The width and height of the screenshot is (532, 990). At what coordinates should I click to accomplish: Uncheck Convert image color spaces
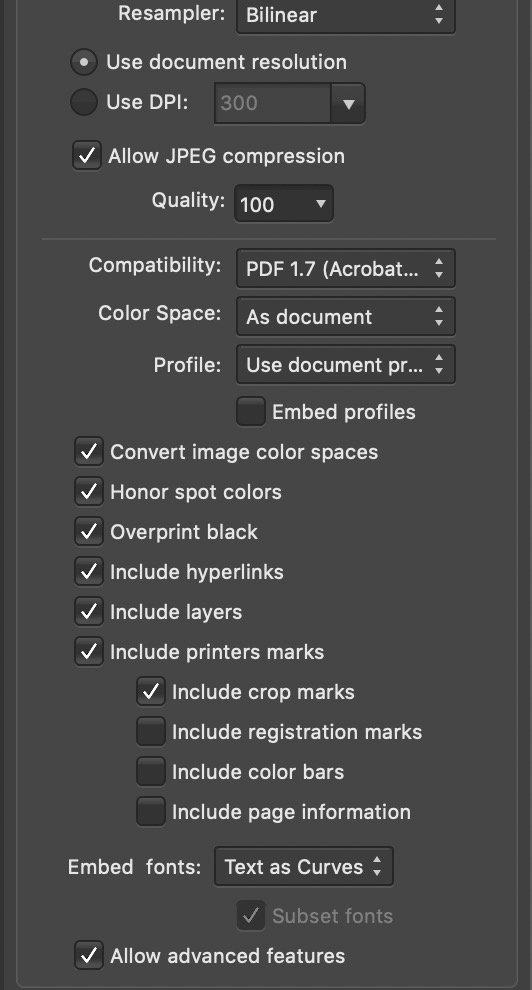pos(88,451)
